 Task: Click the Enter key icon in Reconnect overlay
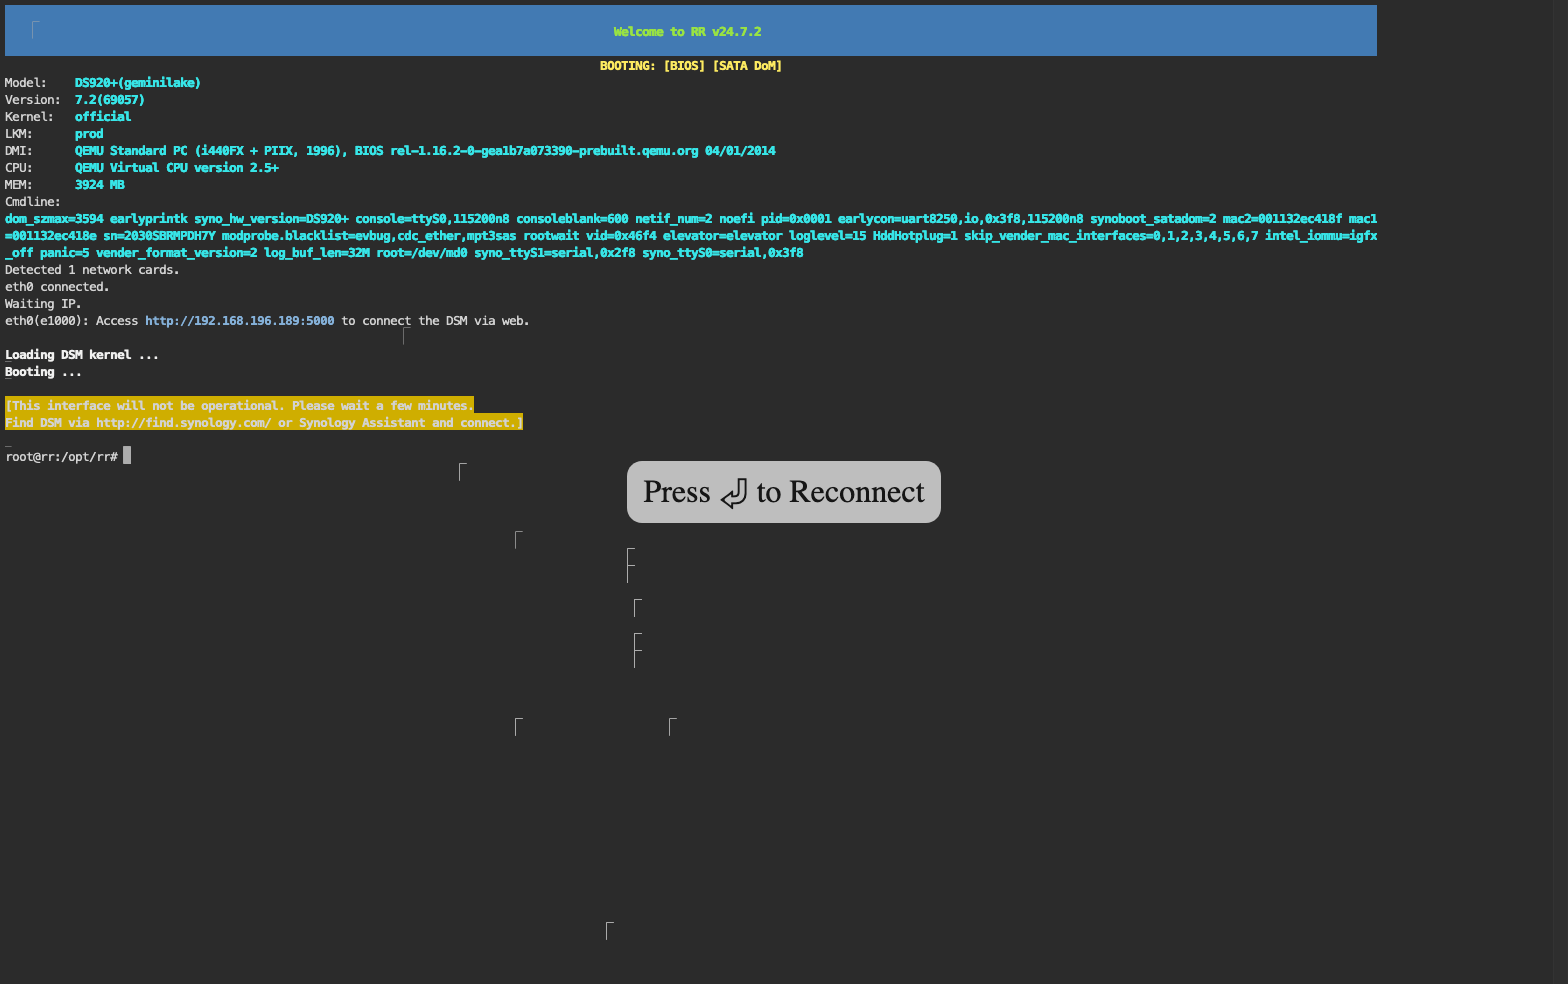(x=733, y=493)
